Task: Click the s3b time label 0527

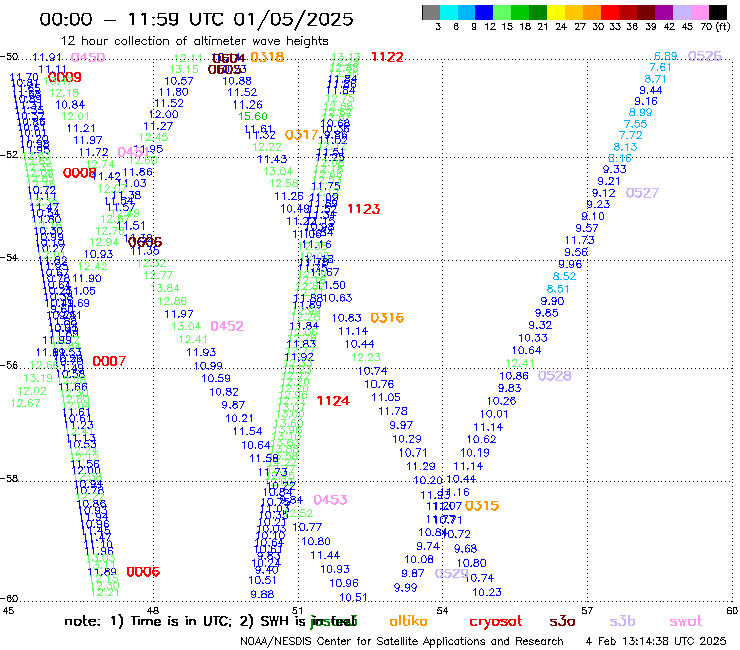Action: click(642, 193)
